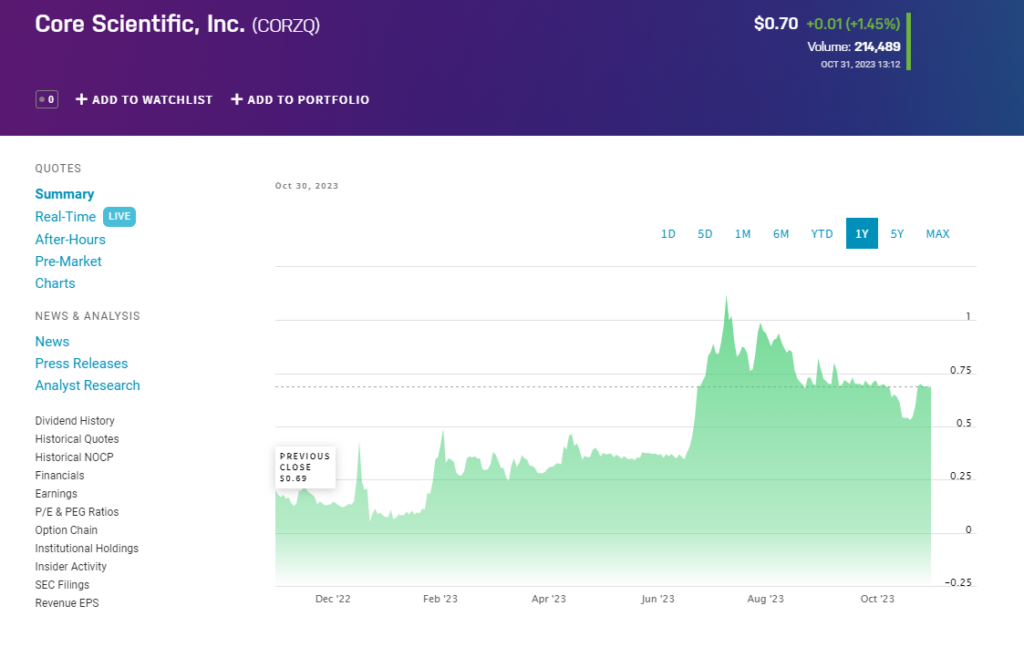Select the 1M time range
The width and height of the screenshot is (1024, 647).
(742, 234)
